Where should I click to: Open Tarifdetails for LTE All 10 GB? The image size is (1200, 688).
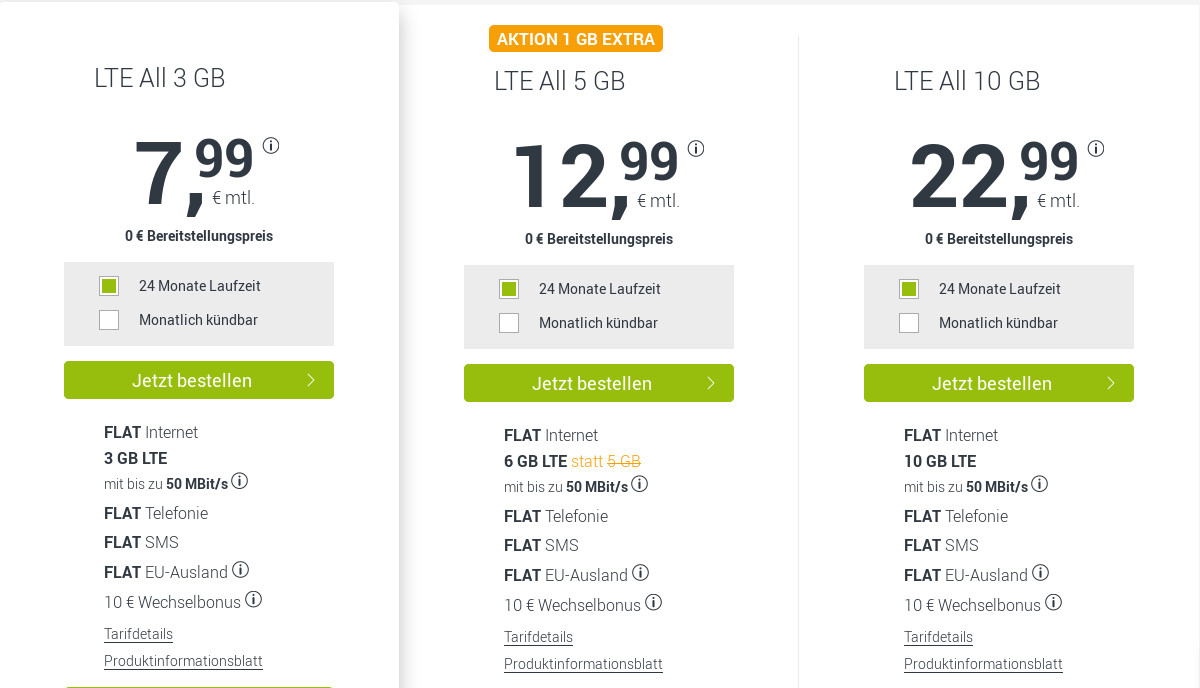938,637
